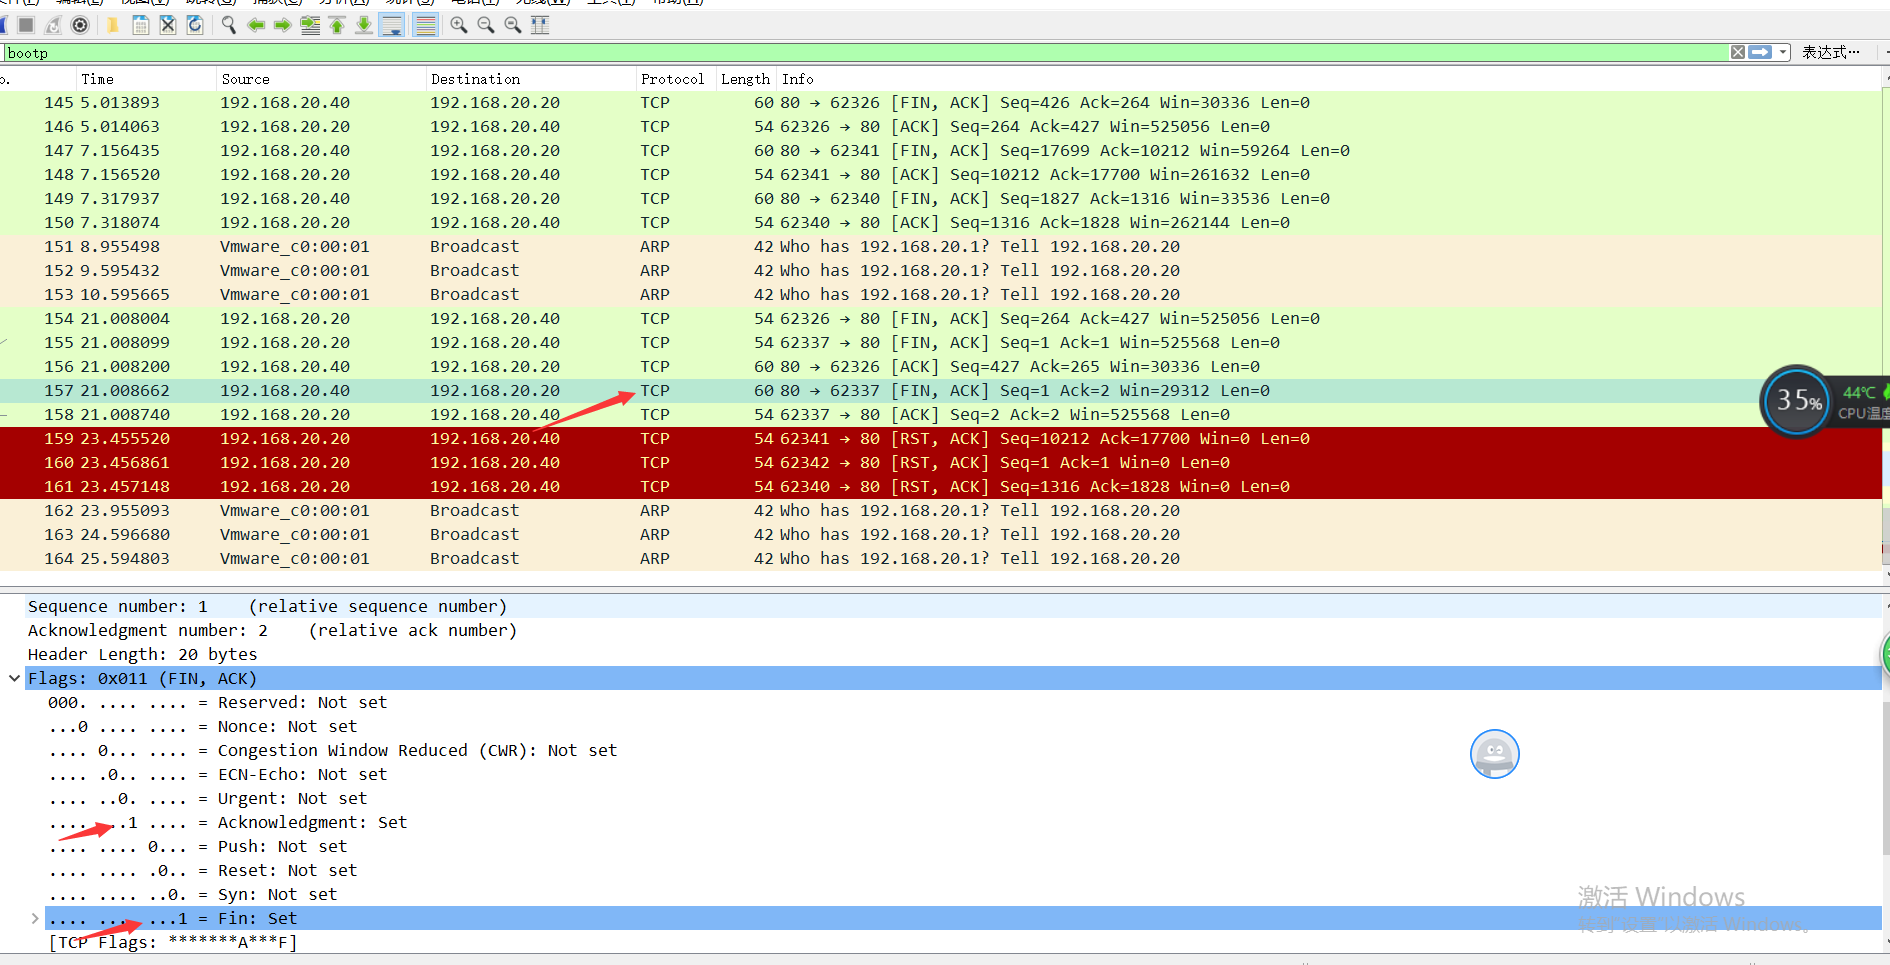The image size is (1890, 965).
Task: Click into the bootp display filter field
Action: (865, 52)
